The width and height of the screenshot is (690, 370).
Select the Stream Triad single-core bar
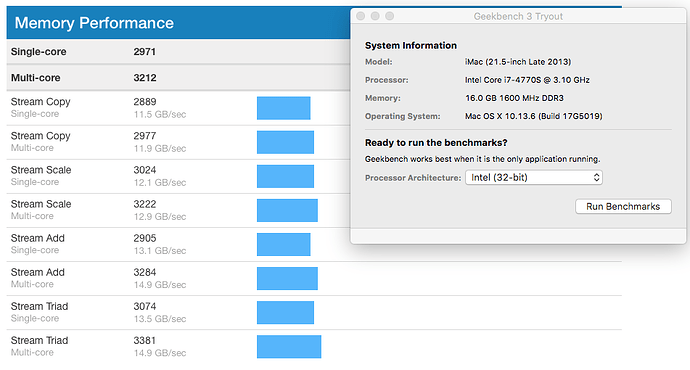286,312
